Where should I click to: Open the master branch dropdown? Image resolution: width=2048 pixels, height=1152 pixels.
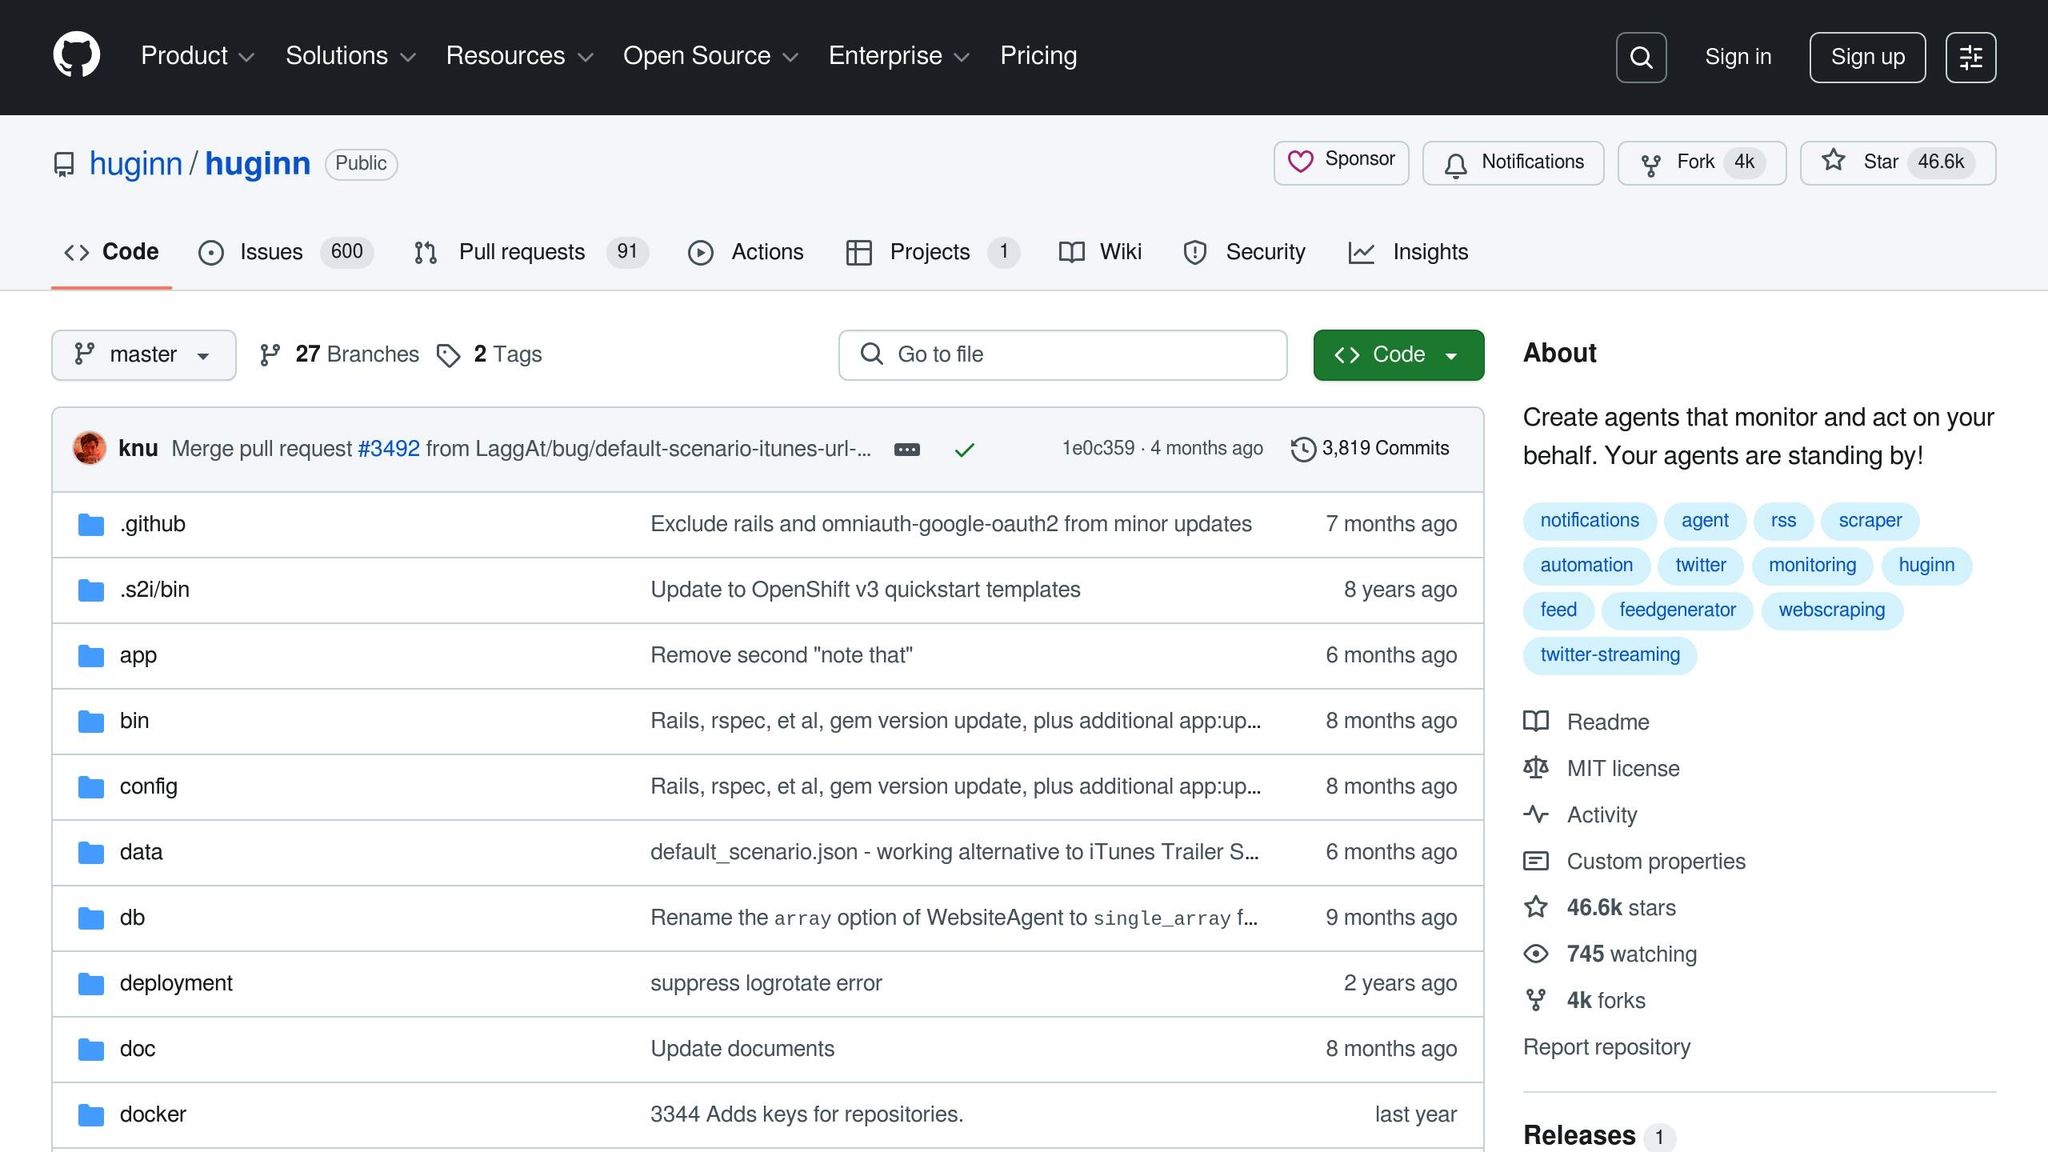pyautogui.click(x=144, y=355)
